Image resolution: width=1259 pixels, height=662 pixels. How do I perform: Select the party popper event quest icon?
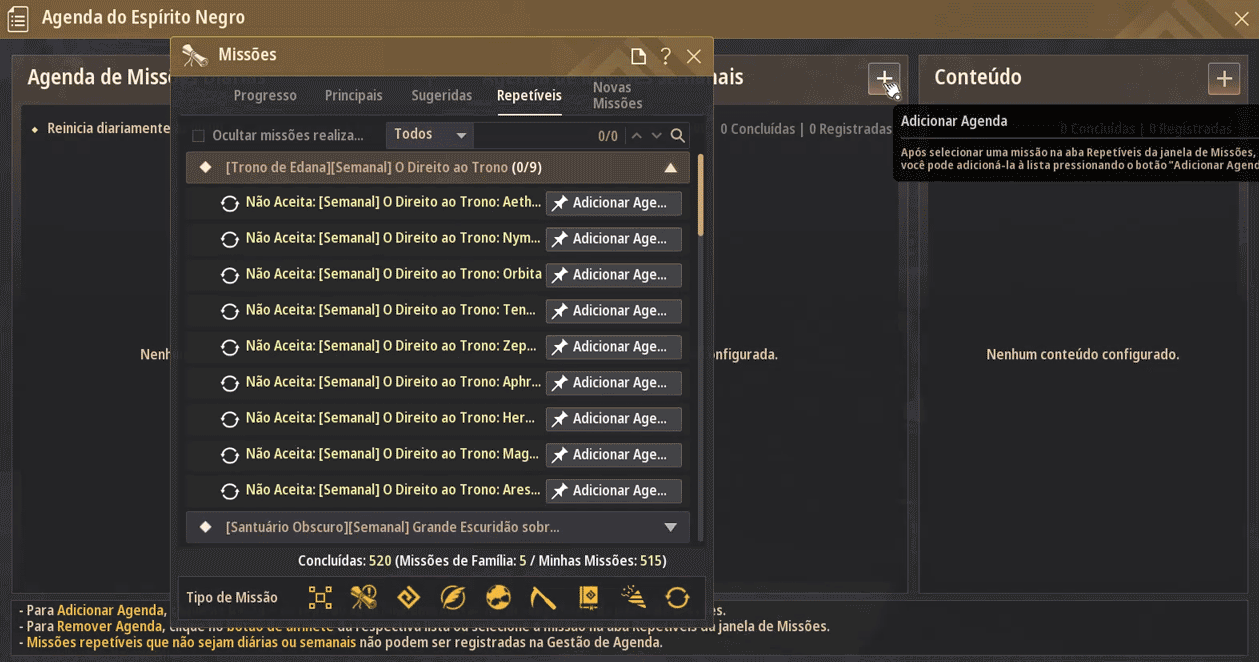pos(633,597)
